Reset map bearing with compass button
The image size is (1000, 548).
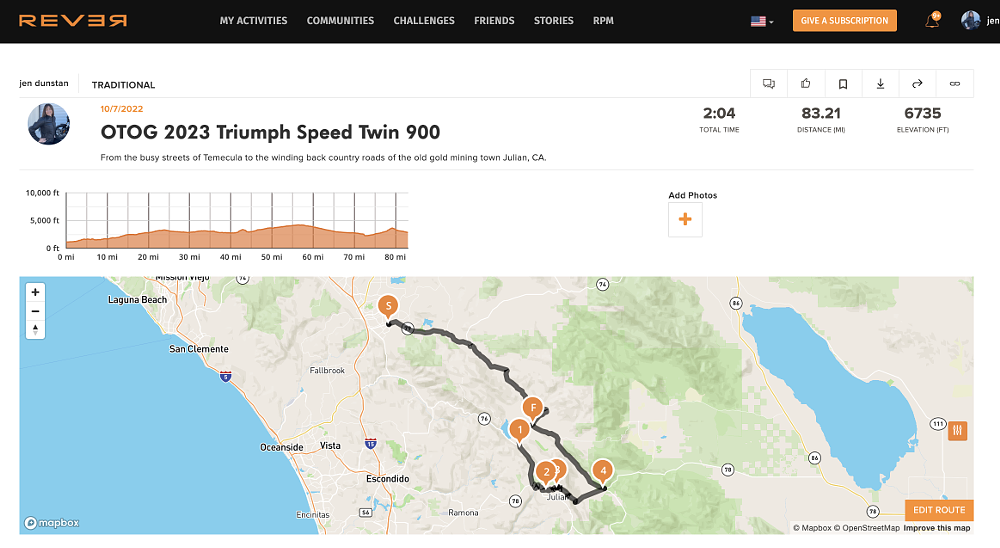(35, 330)
